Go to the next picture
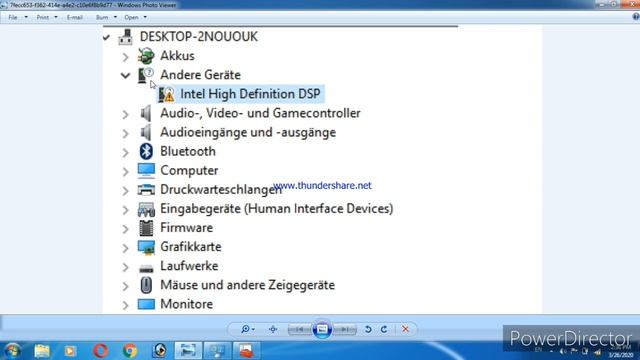This screenshot has height=360, width=640. pos(345,329)
